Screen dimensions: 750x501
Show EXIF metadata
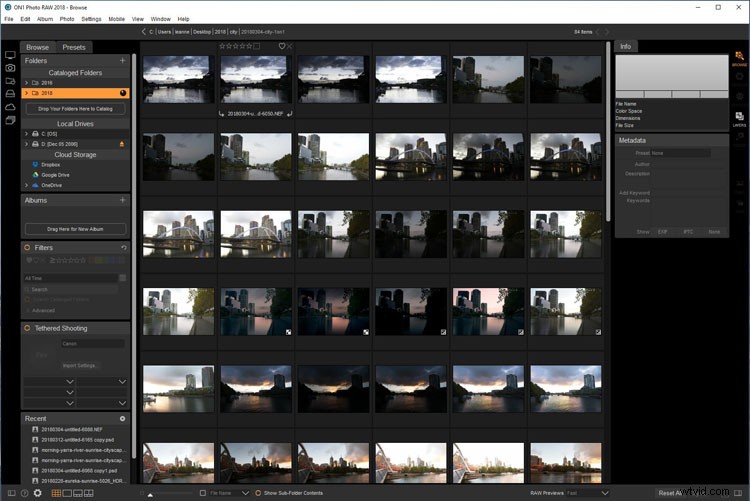pos(662,232)
